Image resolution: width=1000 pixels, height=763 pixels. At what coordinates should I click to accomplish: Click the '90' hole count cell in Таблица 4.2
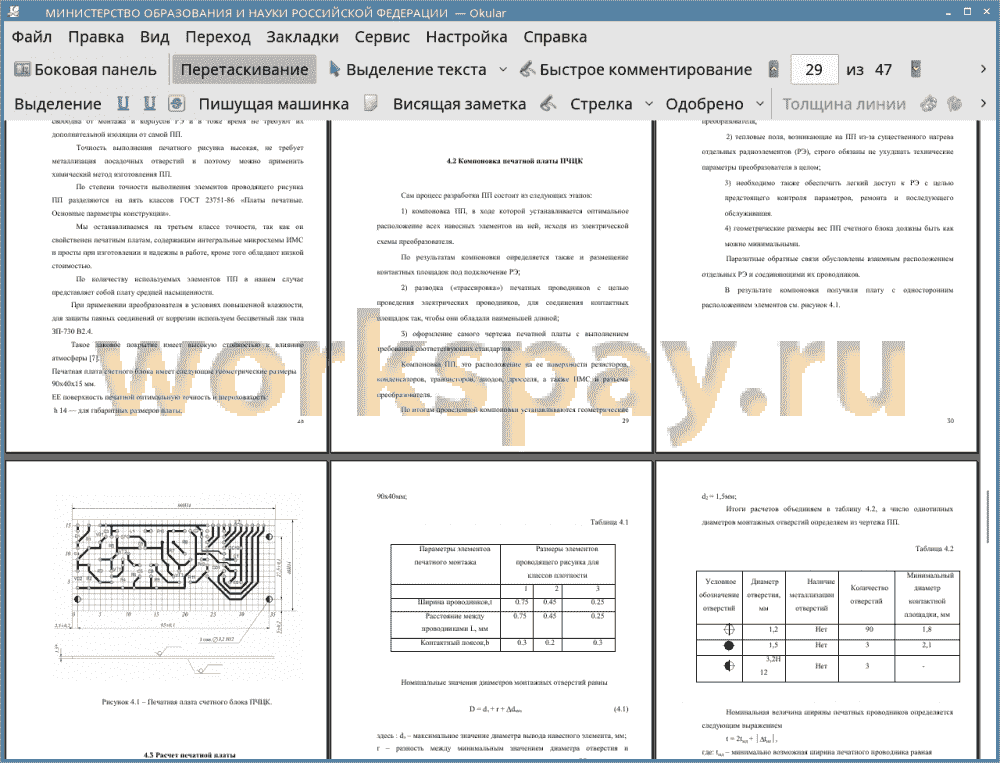coord(869,630)
